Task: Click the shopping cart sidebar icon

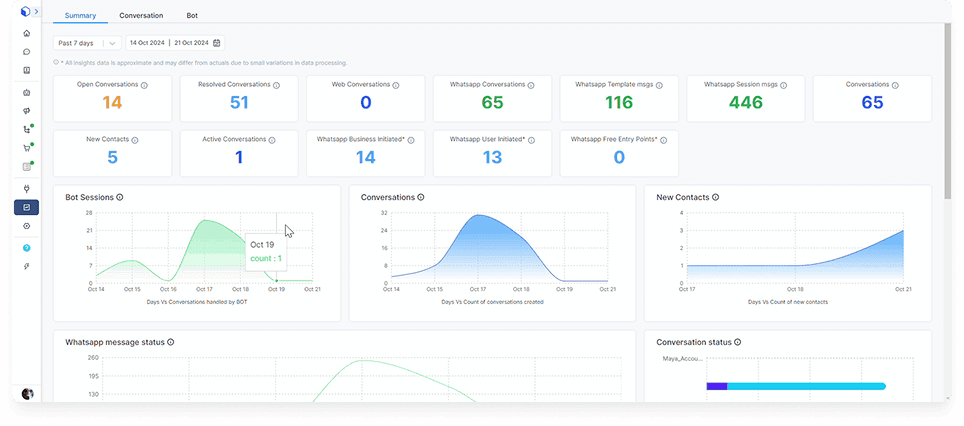Action: 27,148
